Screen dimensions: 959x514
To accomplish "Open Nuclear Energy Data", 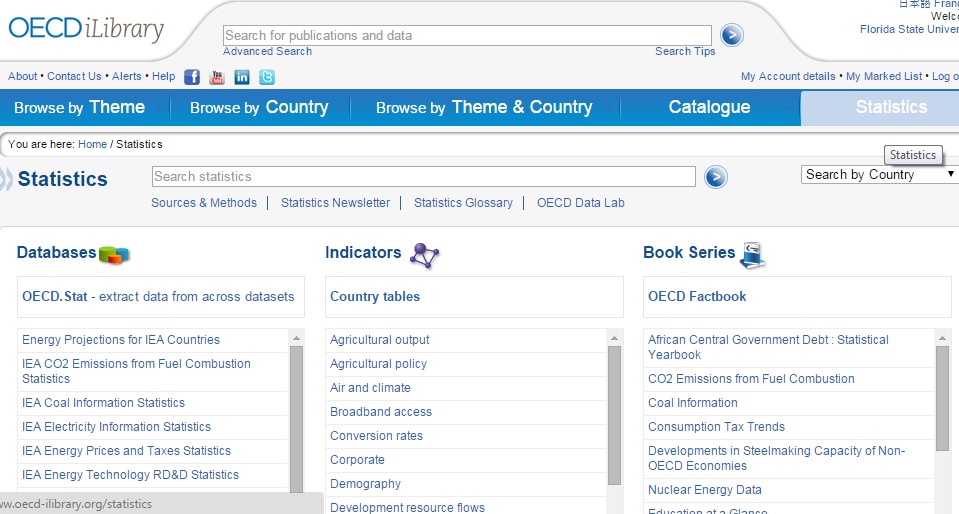I will point(705,490).
